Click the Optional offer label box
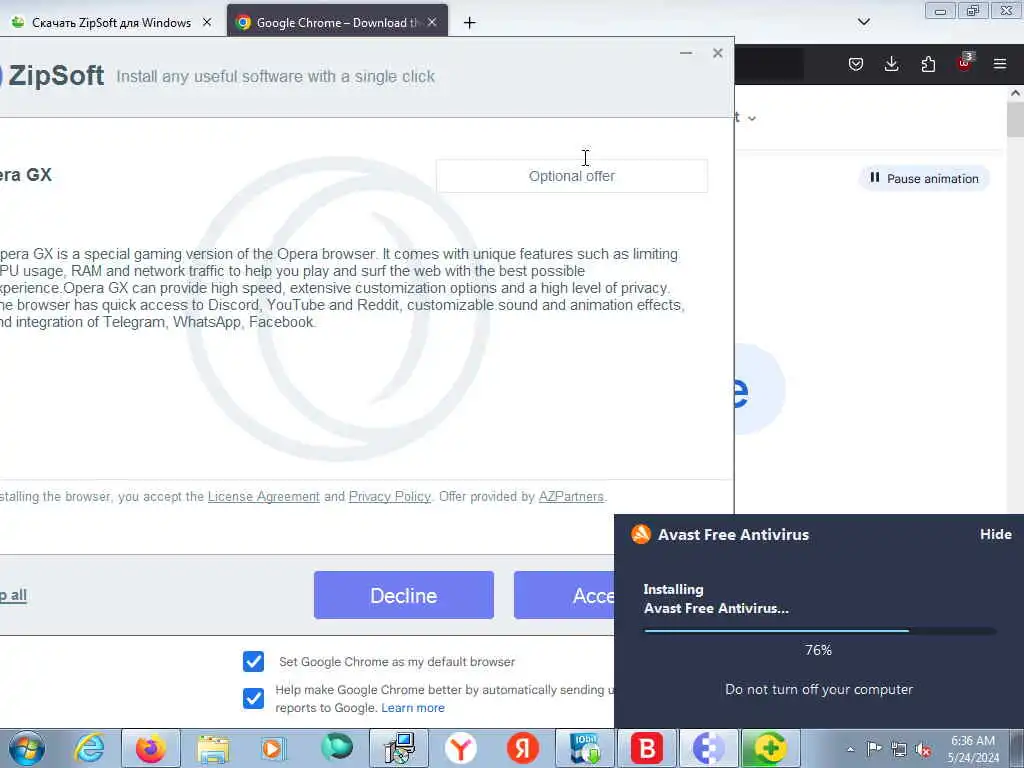The image size is (1024, 768). 571,176
